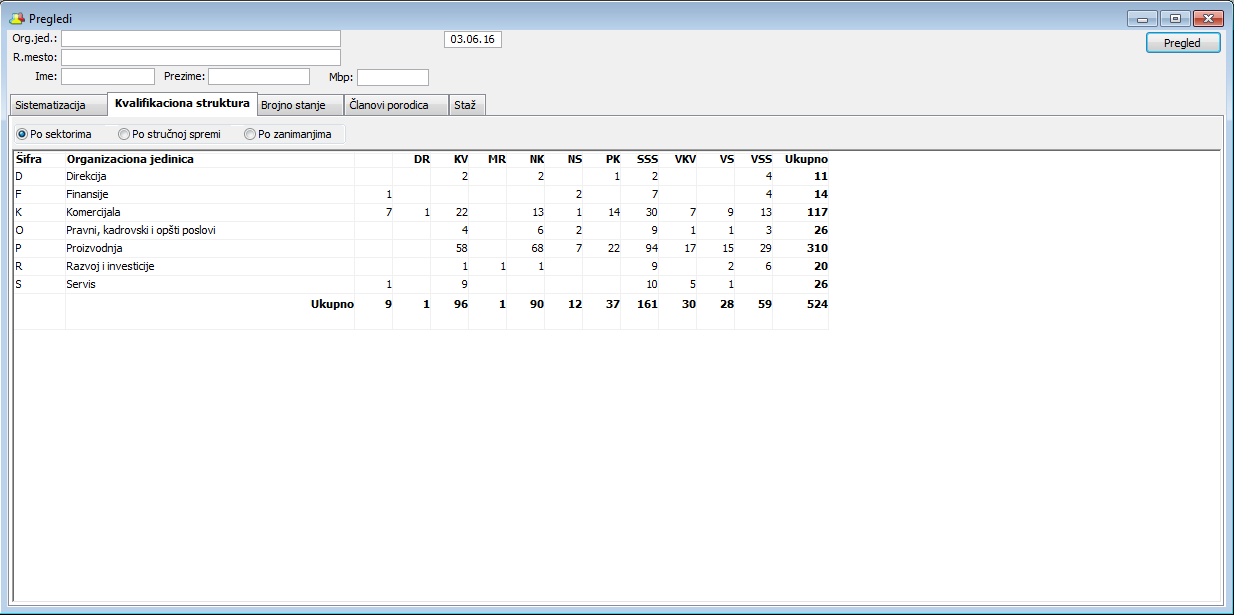Image resolution: width=1234 pixels, height=615 pixels.
Task: Select the 'Po stručnoj spremi' option
Action: click(124, 134)
